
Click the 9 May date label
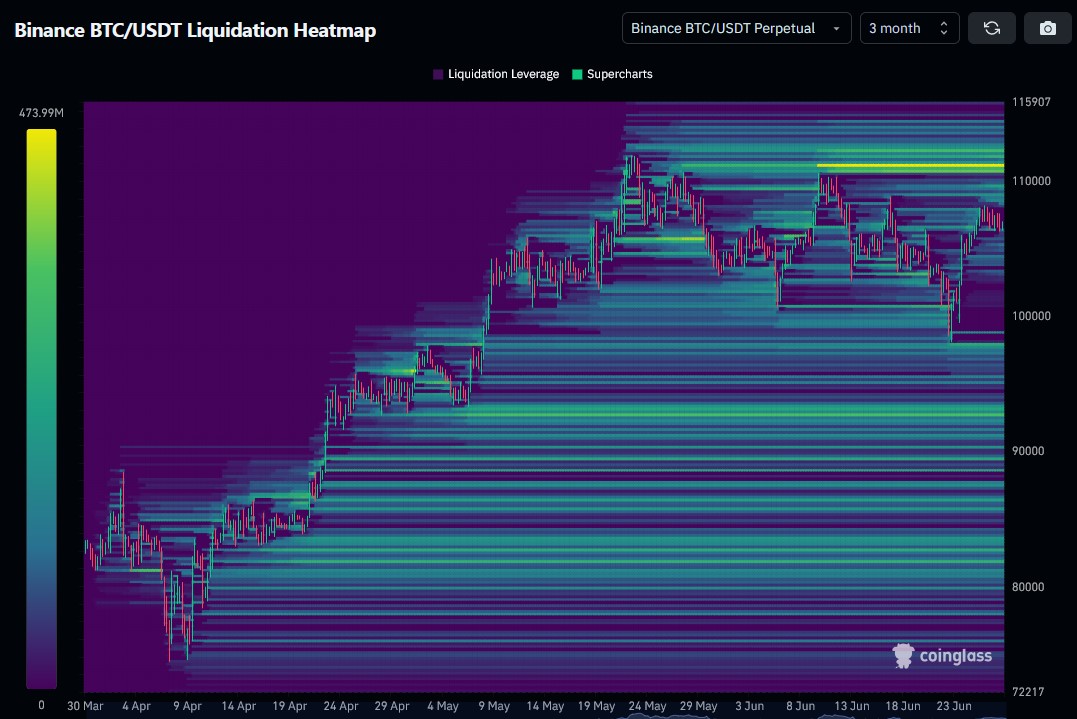coord(494,706)
